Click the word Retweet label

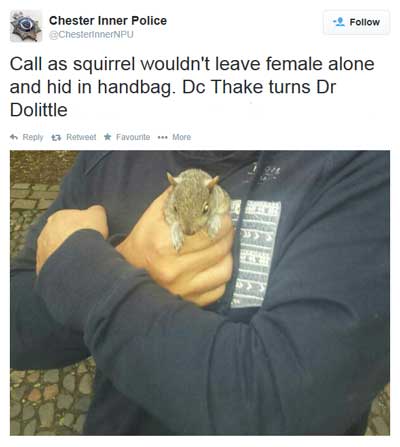coord(81,137)
